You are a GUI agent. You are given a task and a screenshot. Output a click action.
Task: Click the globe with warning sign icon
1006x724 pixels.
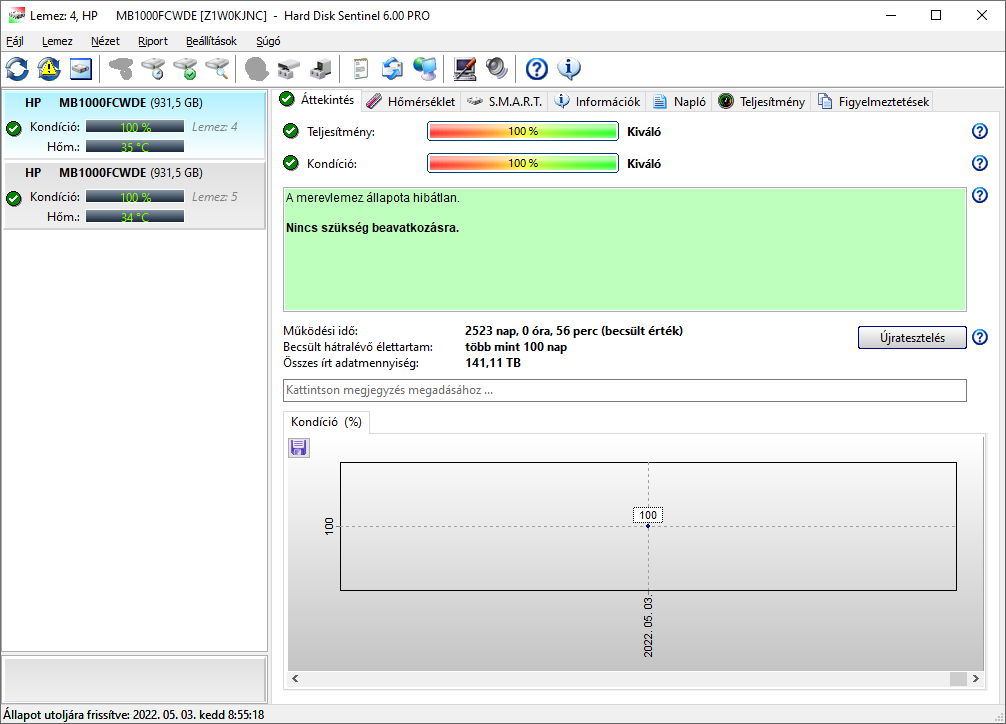point(49,69)
